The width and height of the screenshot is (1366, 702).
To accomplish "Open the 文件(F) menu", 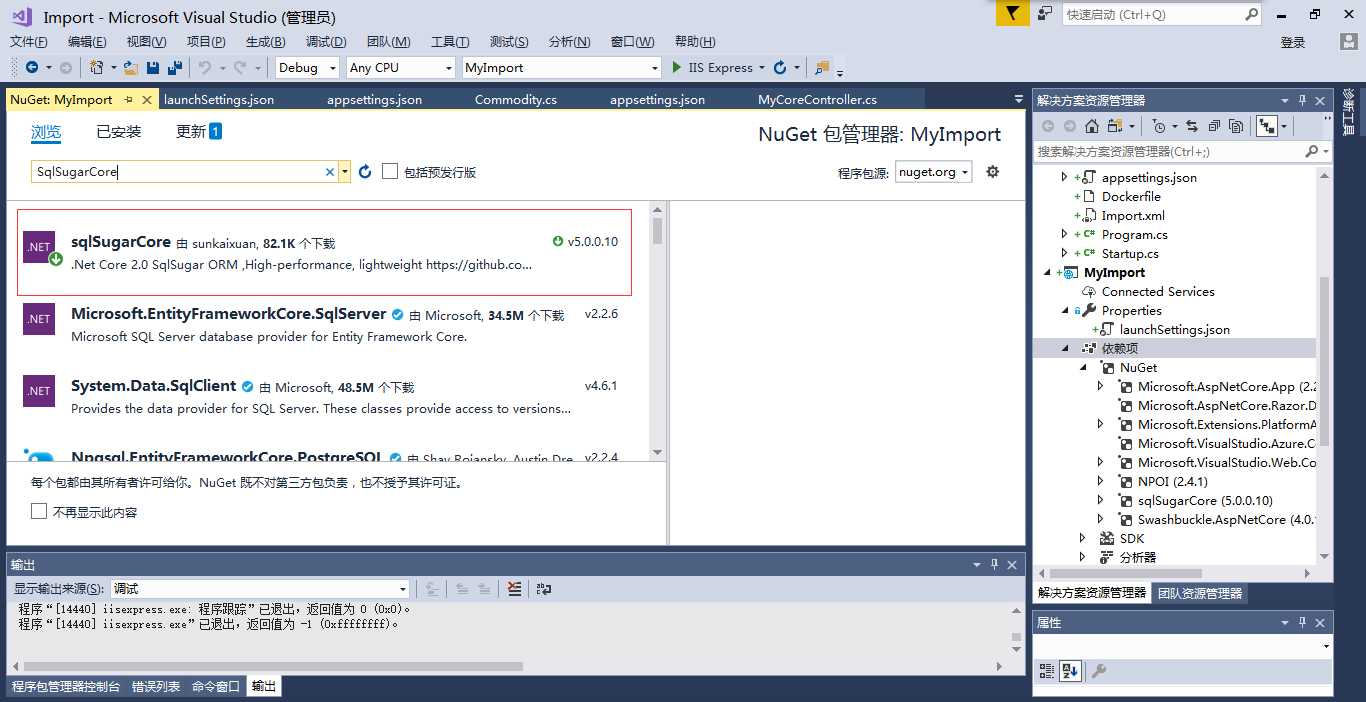I will point(29,42).
